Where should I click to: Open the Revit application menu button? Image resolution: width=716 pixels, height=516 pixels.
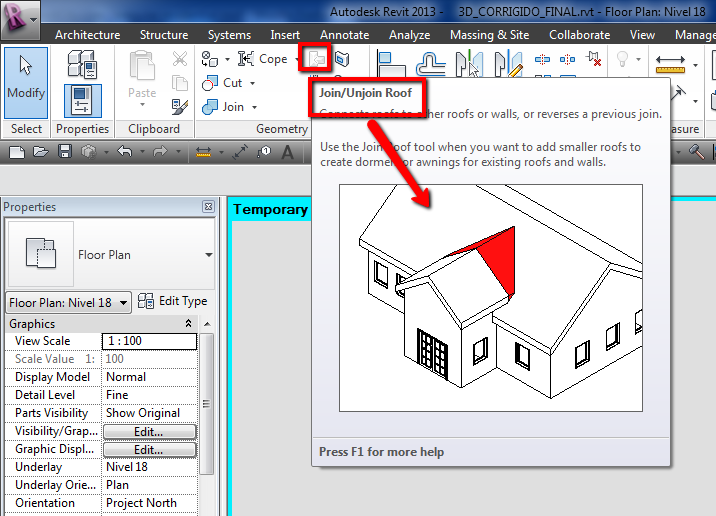20,20
